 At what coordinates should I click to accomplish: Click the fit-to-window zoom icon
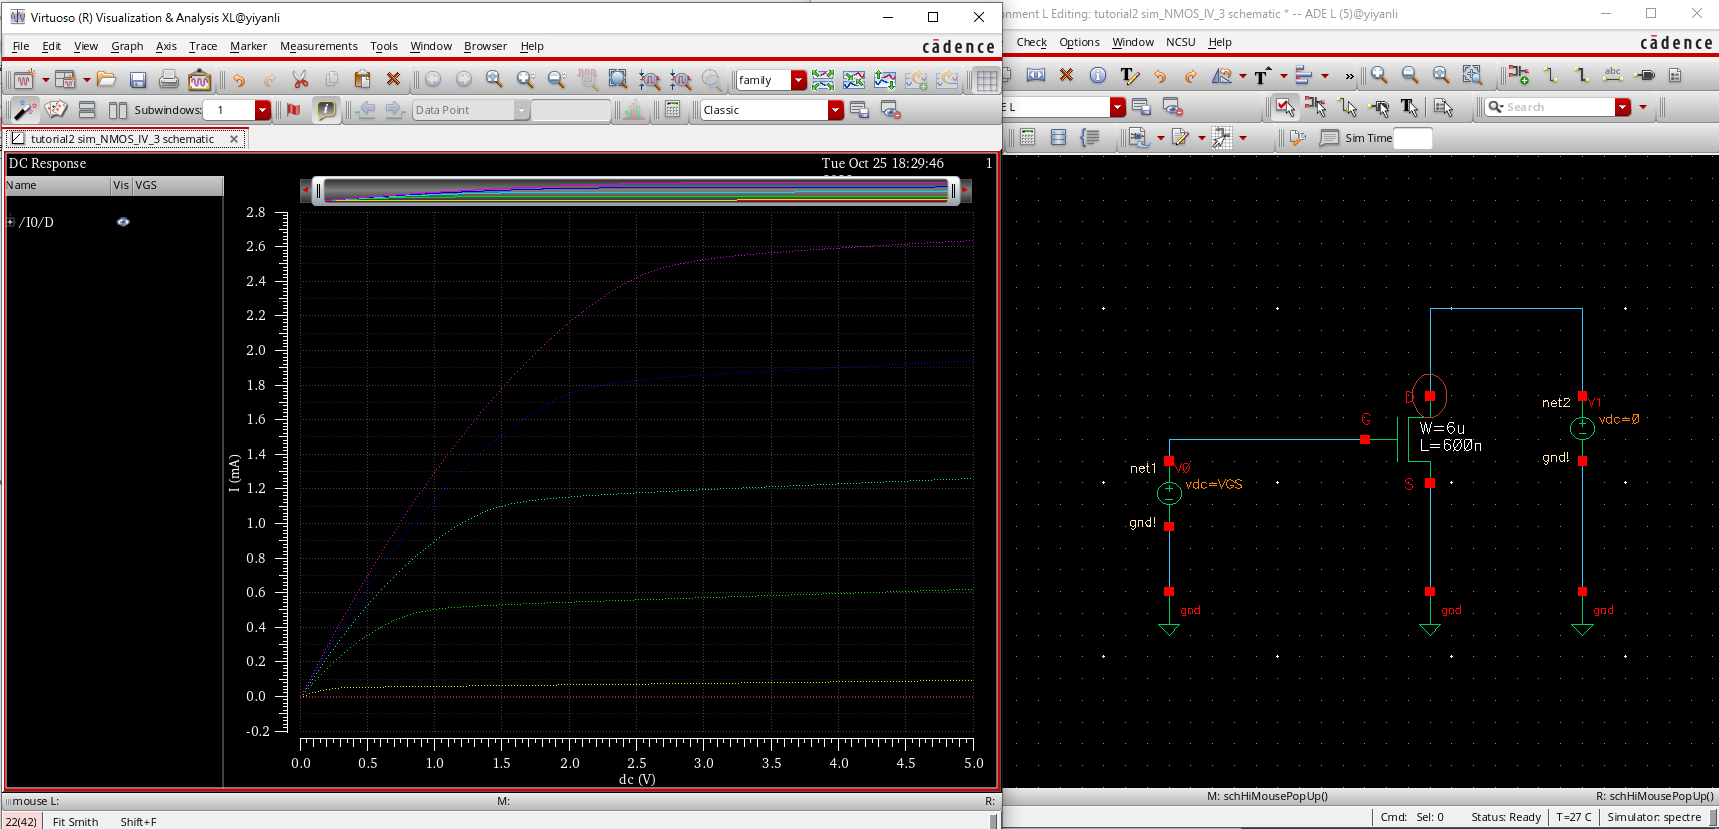point(618,79)
